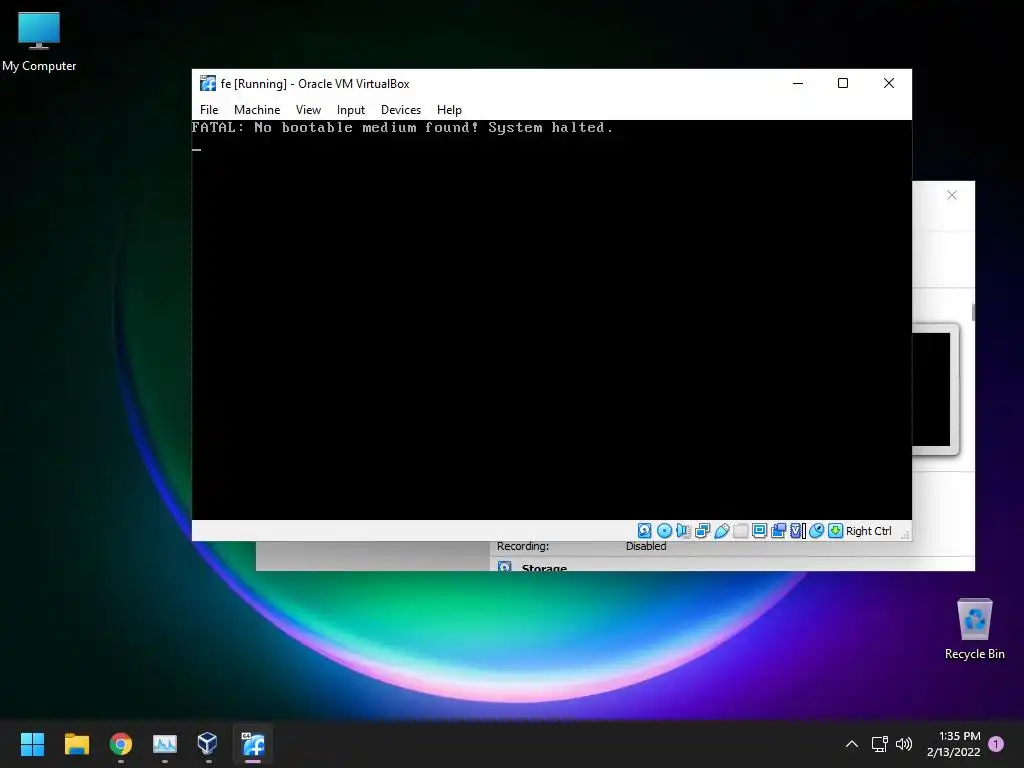Image resolution: width=1024 pixels, height=768 pixels.
Task: Open the notification count badge
Action: click(x=996, y=744)
